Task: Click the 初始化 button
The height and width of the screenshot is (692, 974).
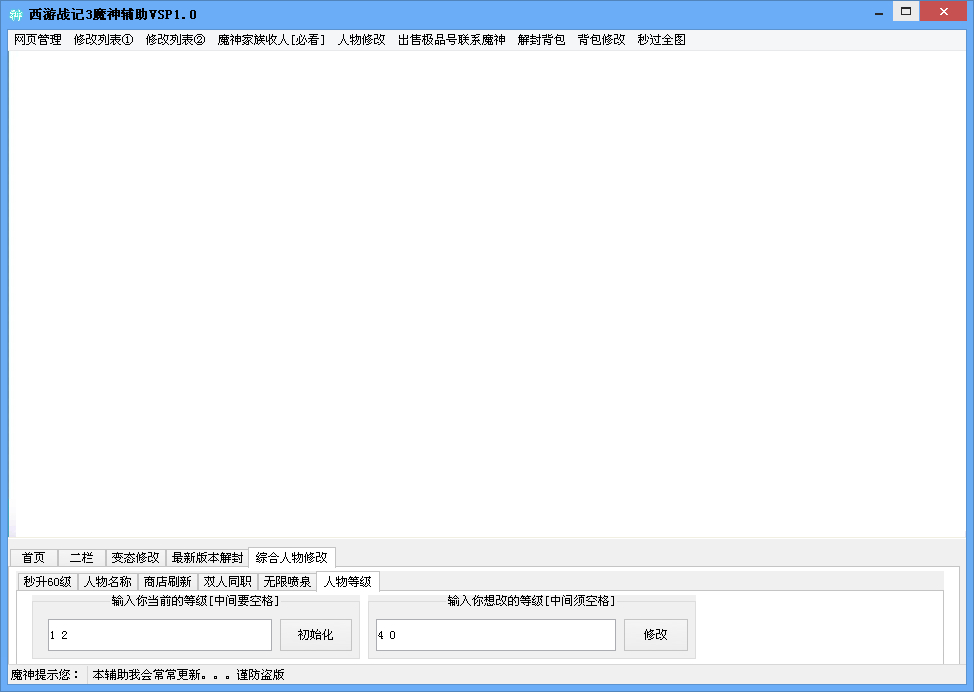Action: (316, 635)
